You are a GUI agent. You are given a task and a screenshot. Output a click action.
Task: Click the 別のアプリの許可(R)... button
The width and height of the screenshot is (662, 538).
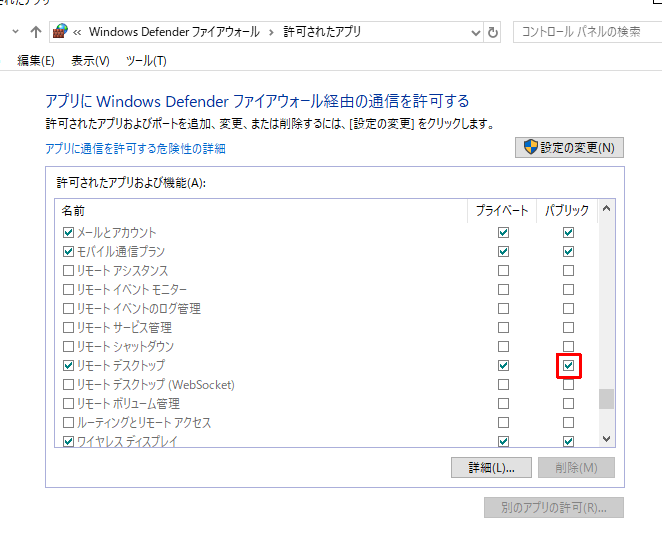click(x=554, y=508)
